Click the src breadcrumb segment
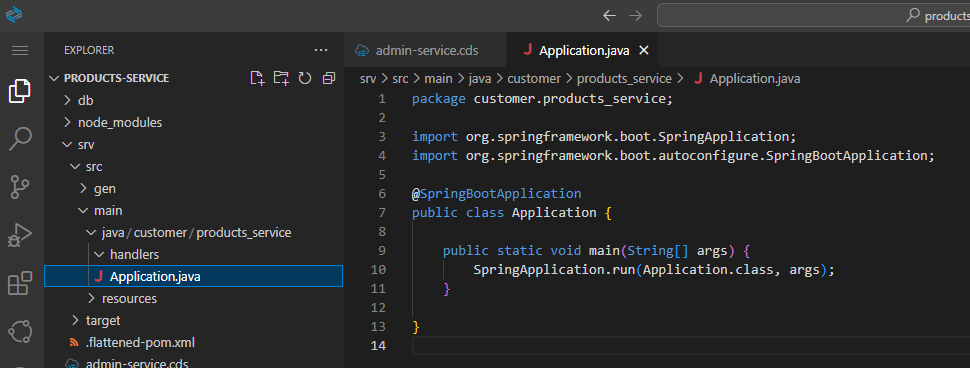 coord(400,79)
